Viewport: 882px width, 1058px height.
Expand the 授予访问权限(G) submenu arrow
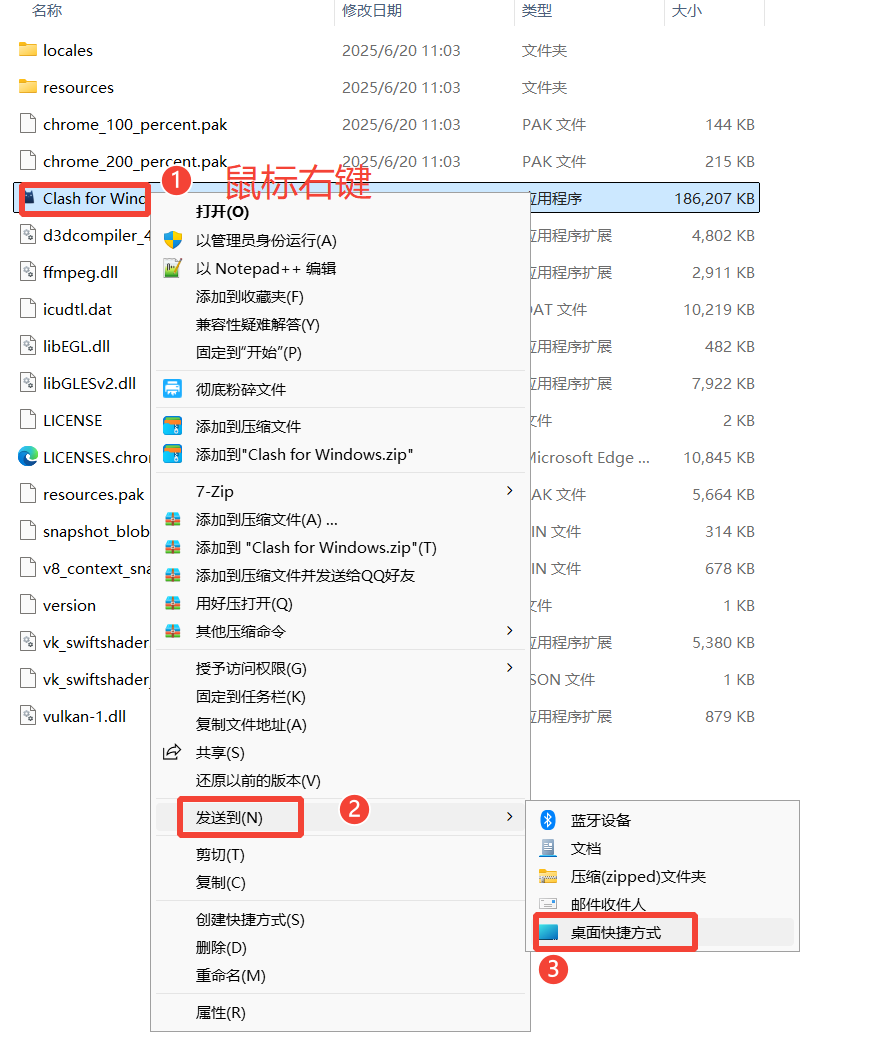click(510, 667)
